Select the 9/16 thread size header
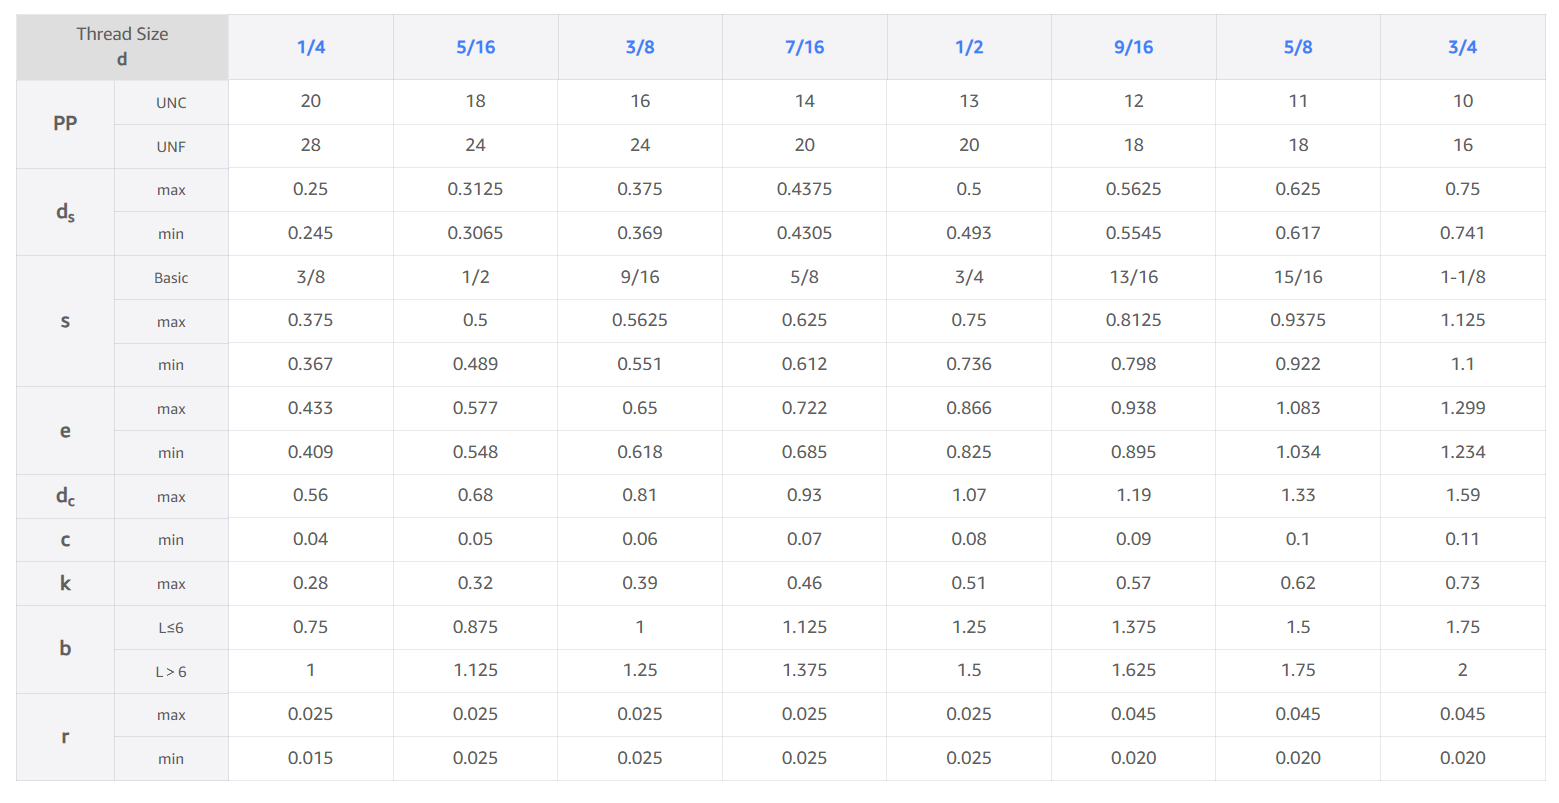The height and width of the screenshot is (803, 1559). (x=1133, y=47)
